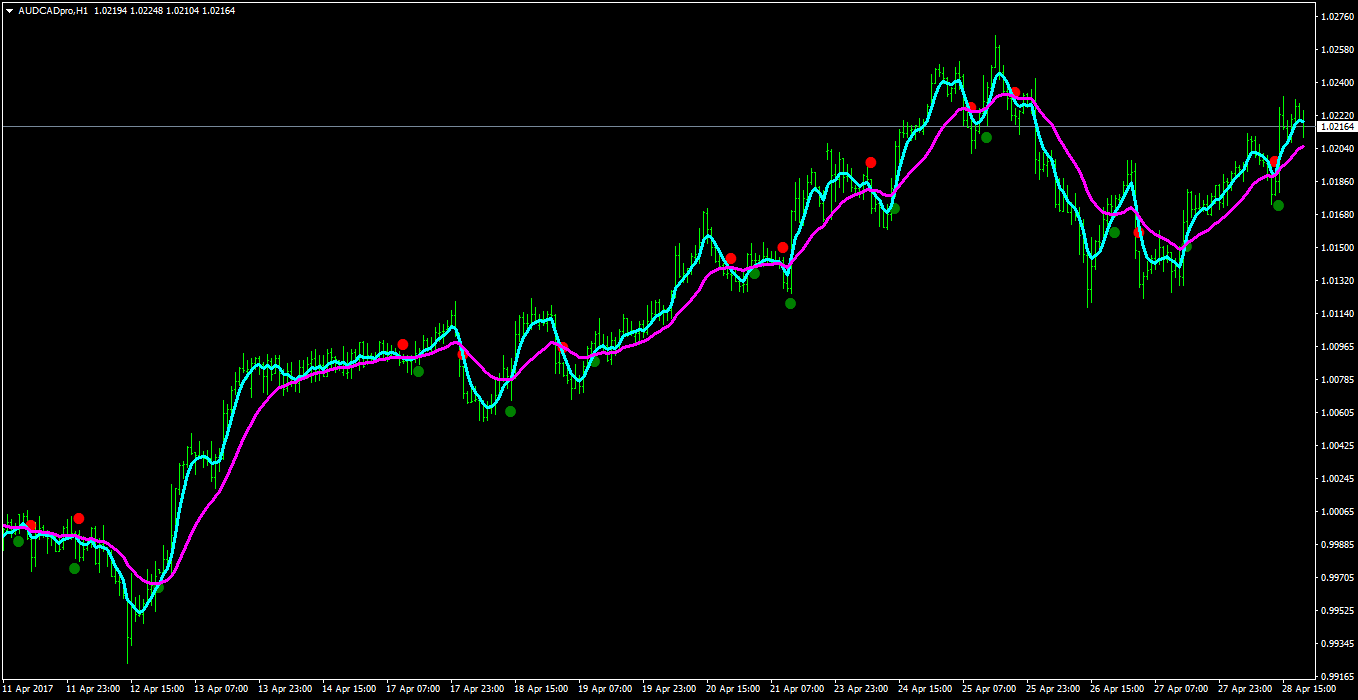Image resolution: width=1358 pixels, height=700 pixels.
Task: Click the 0.99165 price axis label
Action: point(1337,677)
